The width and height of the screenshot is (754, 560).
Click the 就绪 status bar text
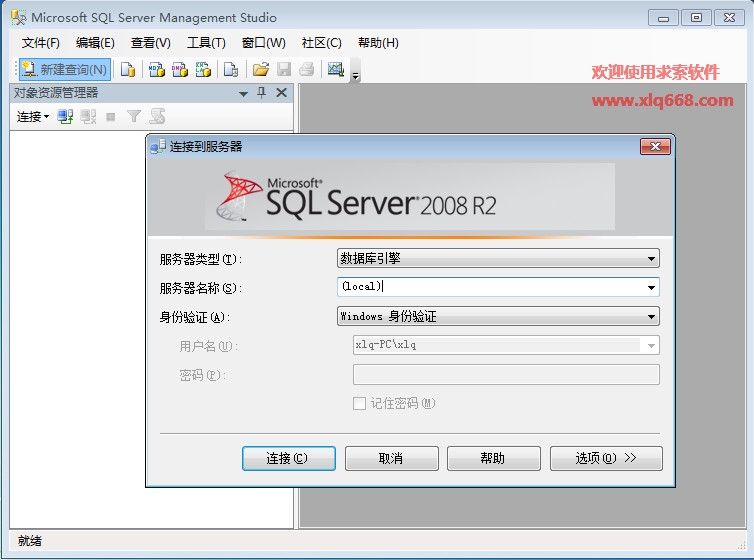30,541
